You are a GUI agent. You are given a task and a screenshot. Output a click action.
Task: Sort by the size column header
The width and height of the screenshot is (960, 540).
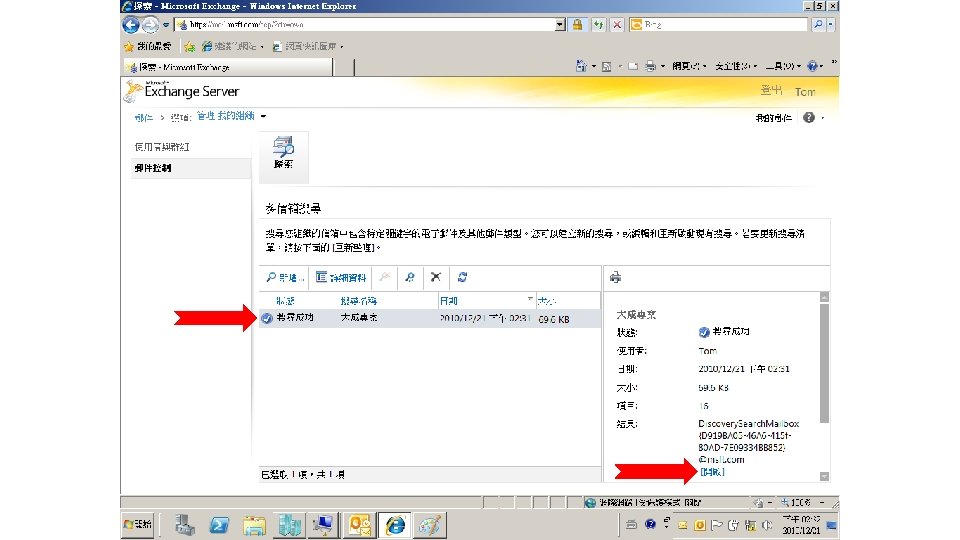[x=546, y=301]
